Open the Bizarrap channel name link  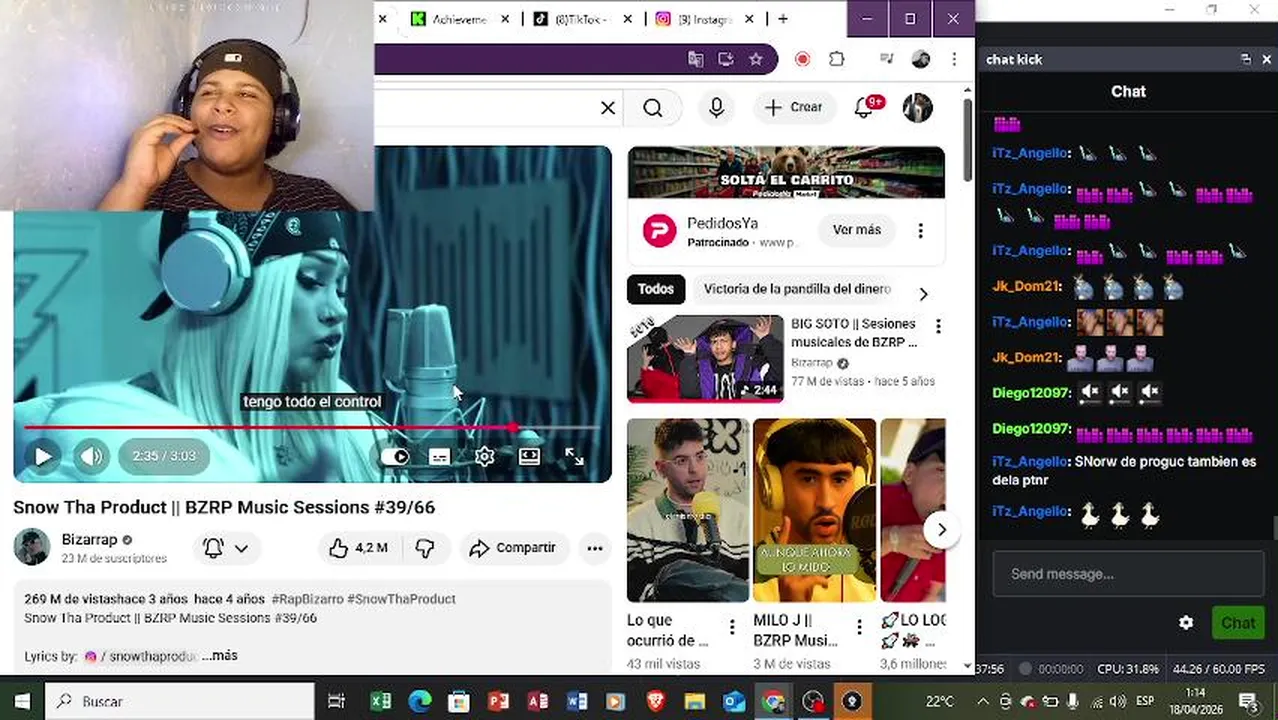(89, 539)
